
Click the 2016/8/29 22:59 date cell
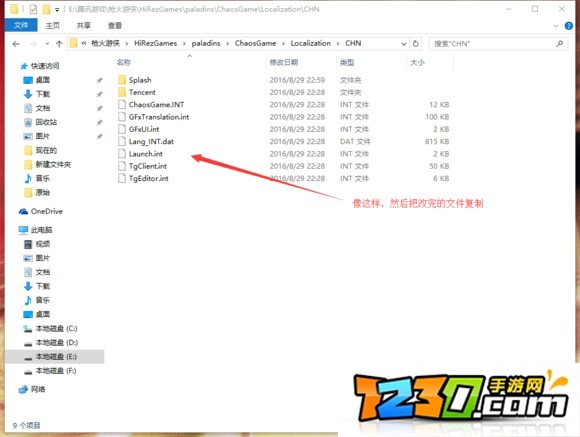tap(297, 80)
